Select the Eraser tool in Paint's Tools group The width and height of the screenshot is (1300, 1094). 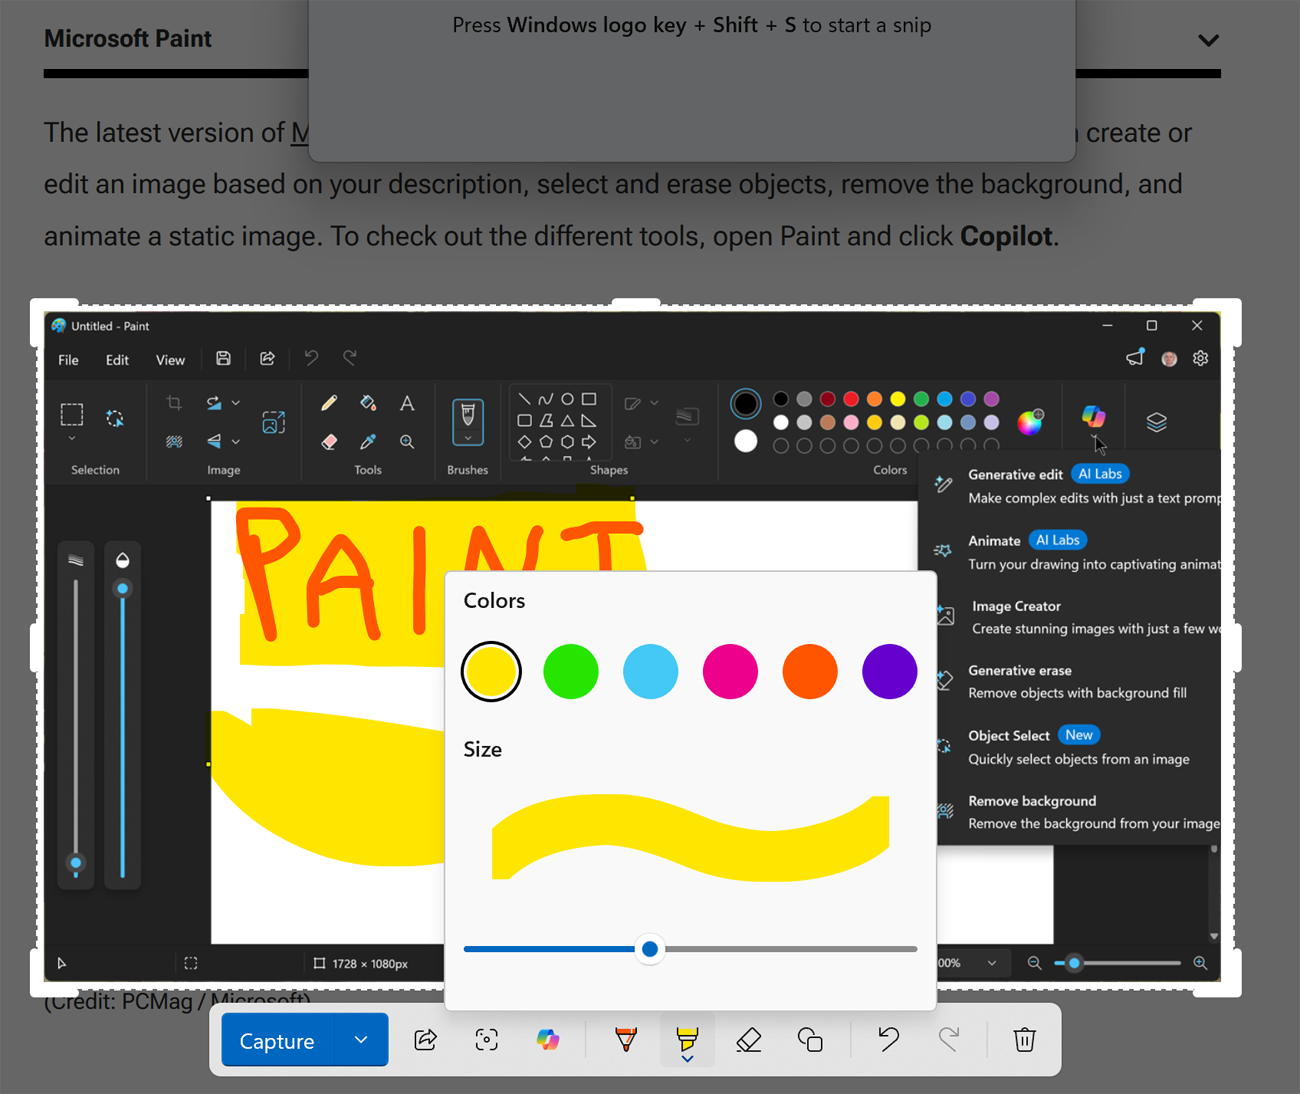tap(329, 441)
